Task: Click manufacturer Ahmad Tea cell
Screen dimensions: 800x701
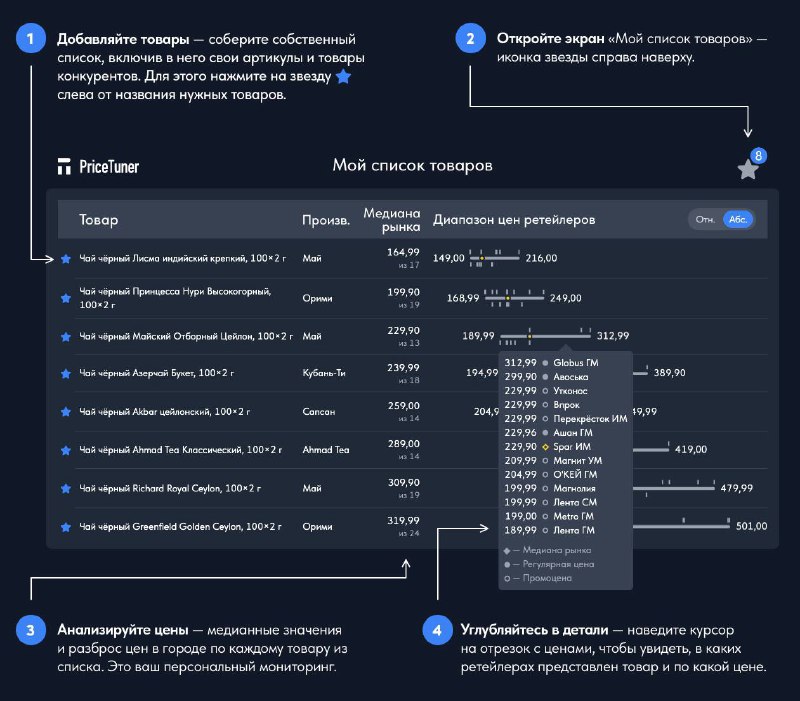Action: point(326,450)
